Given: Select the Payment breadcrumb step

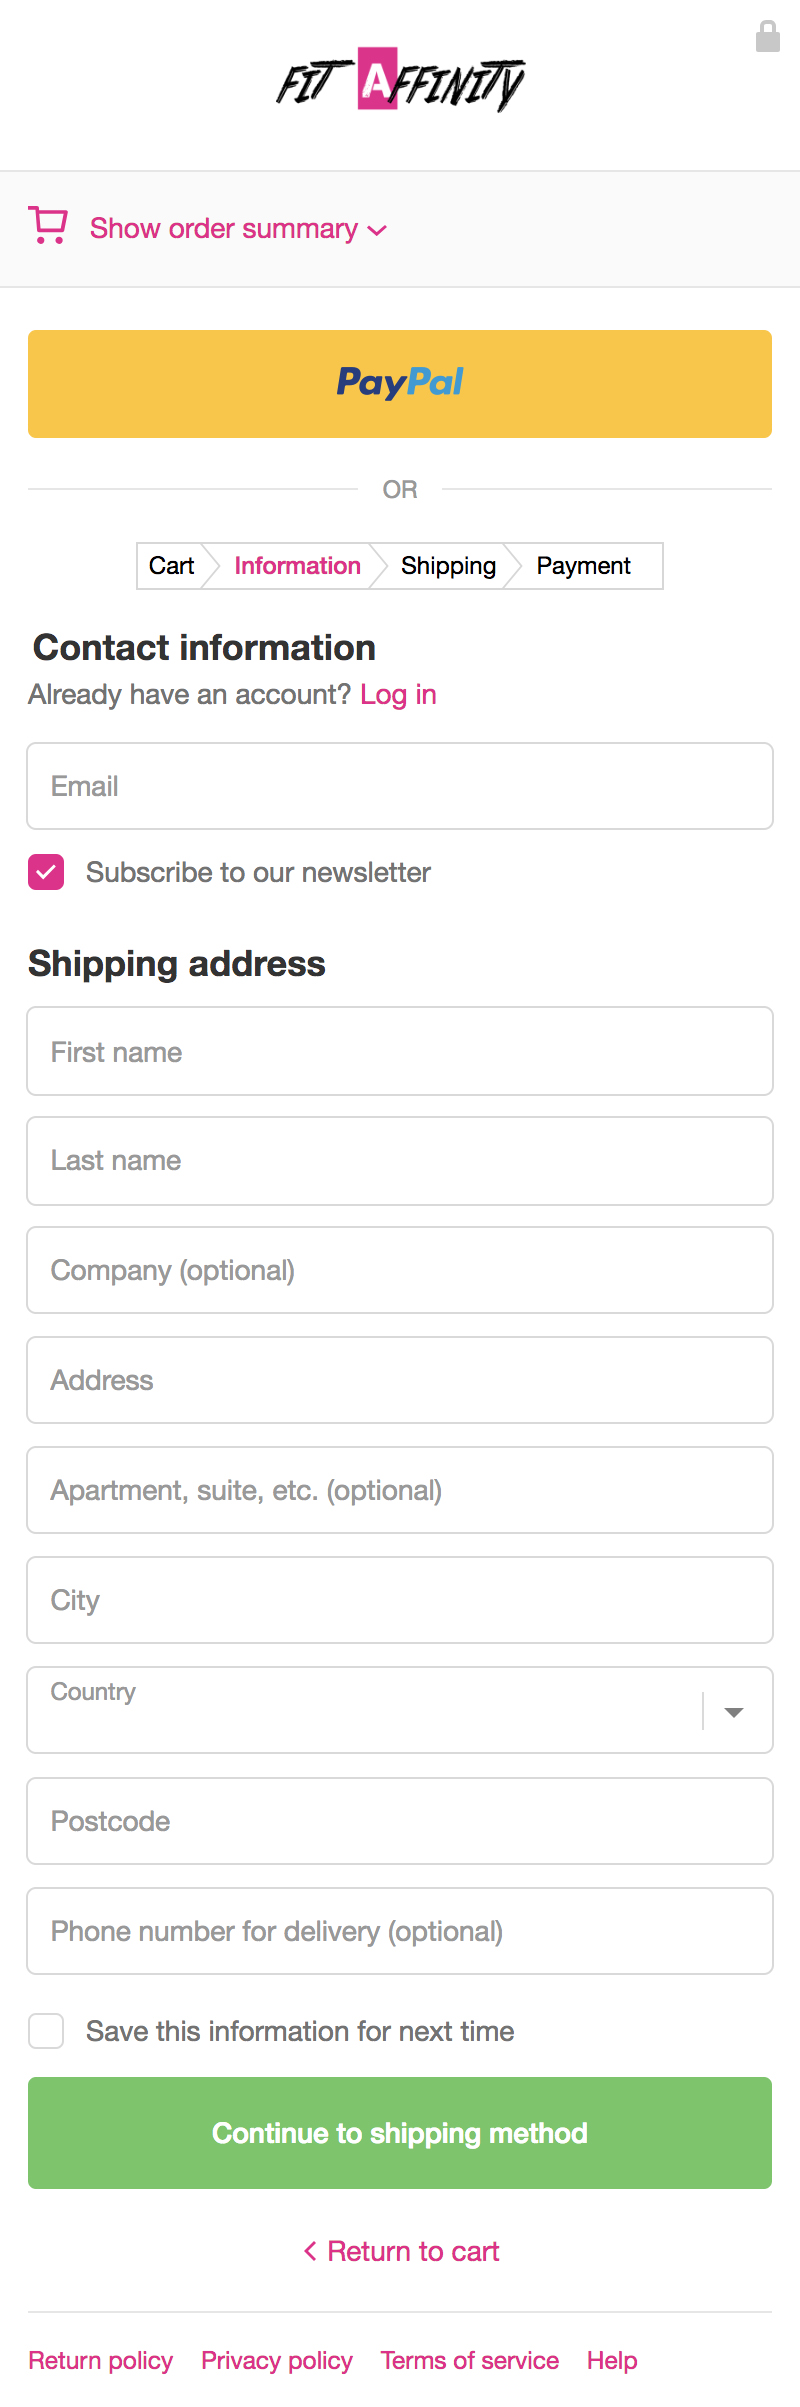Looking at the screenshot, I should pos(583,566).
